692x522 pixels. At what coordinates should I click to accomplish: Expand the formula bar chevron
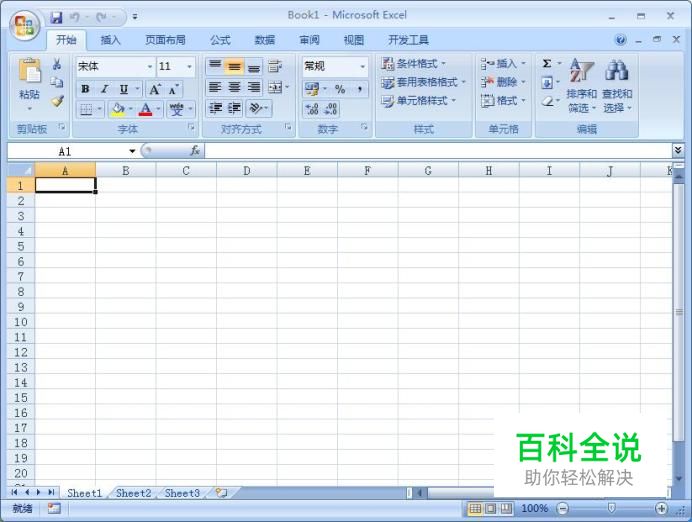(x=678, y=150)
